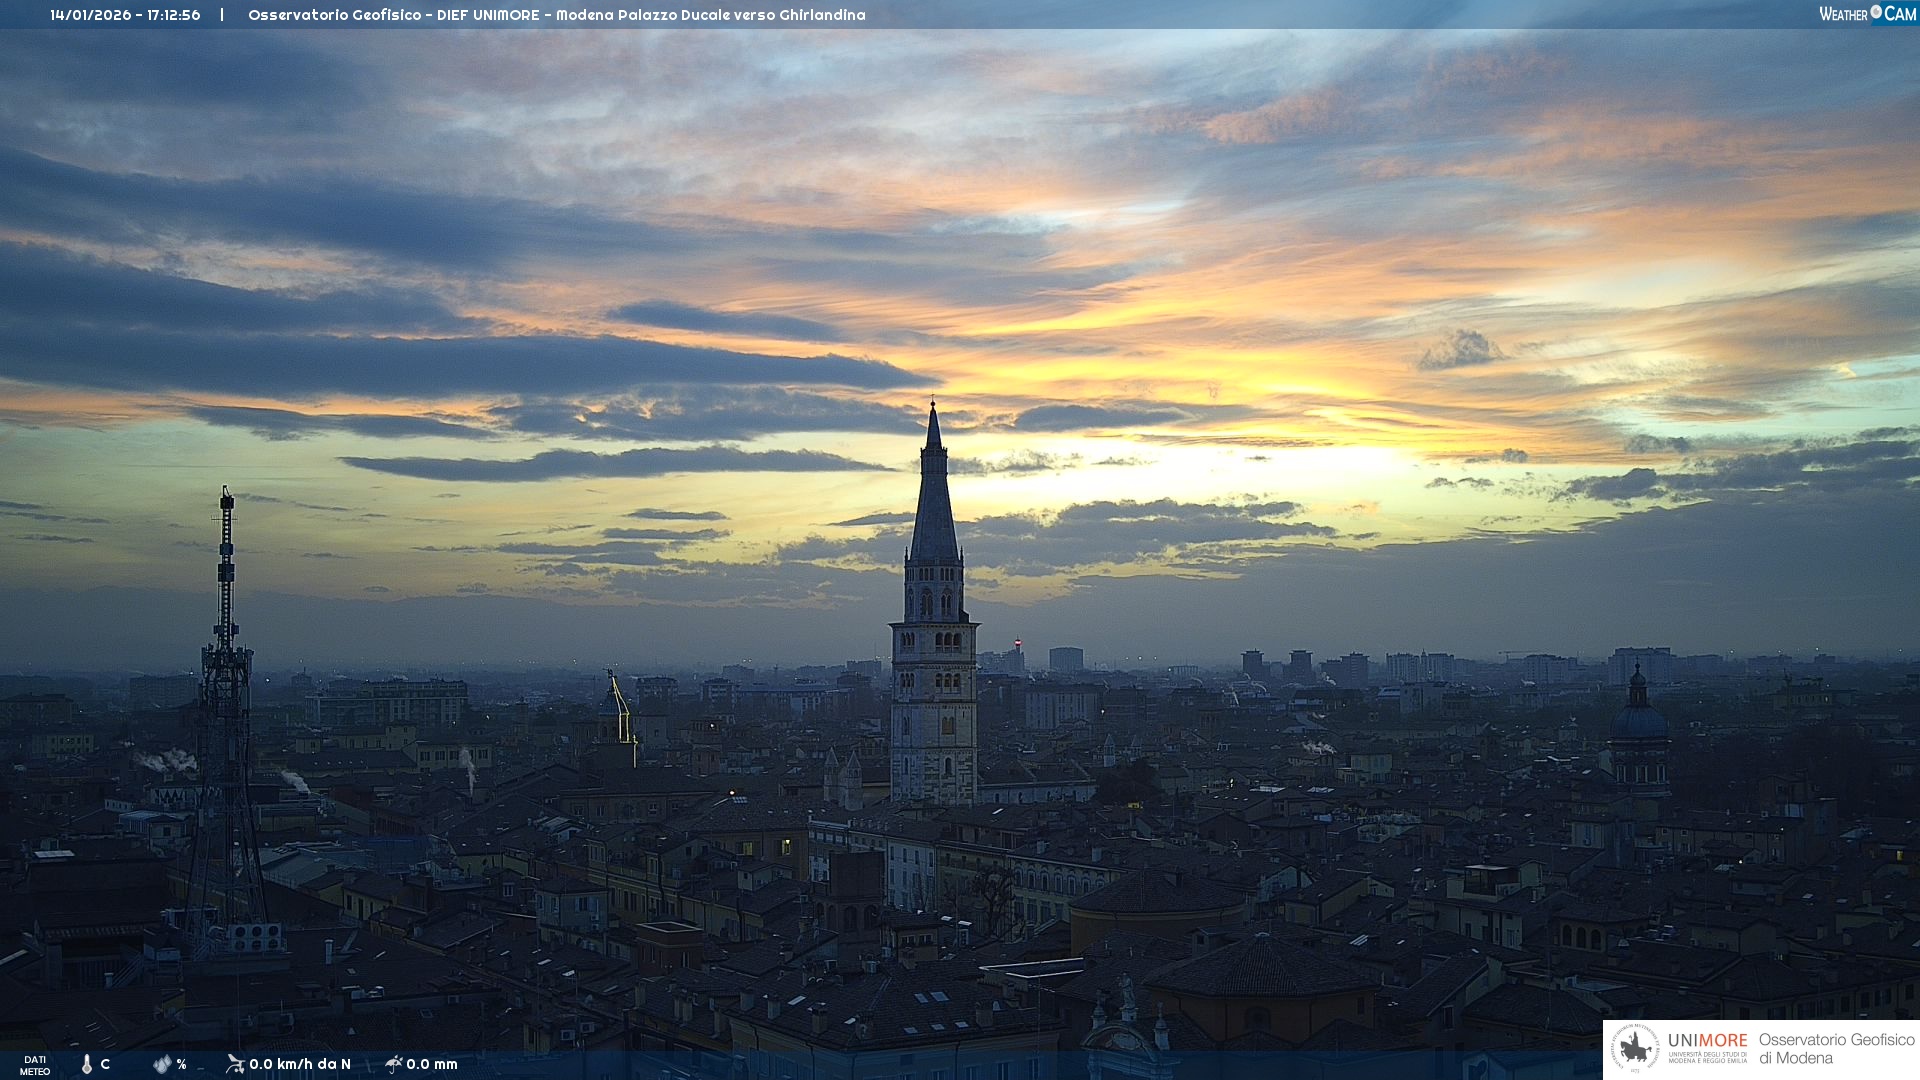1920x1080 pixels.
Task: Click the wind speed reading 0.0 km/h da N
Action: pos(300,1064)
